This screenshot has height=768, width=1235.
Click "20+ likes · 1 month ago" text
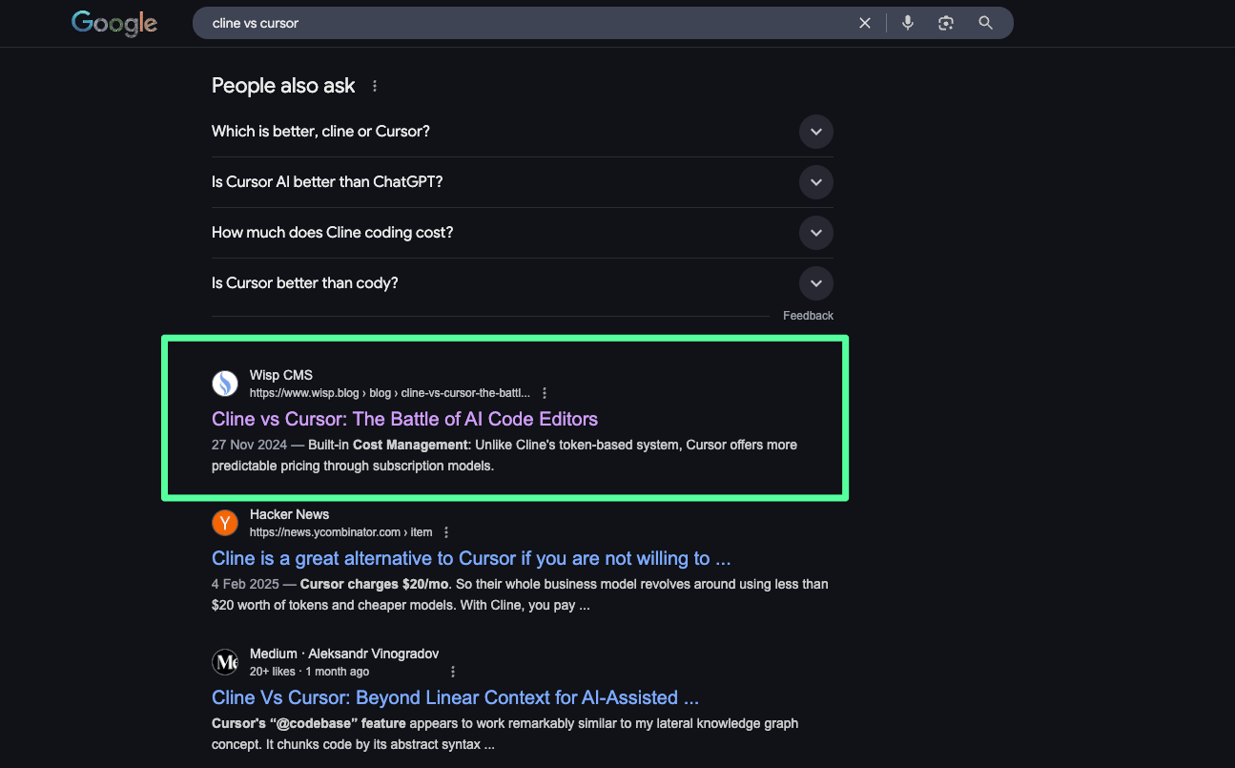[309, 671]
